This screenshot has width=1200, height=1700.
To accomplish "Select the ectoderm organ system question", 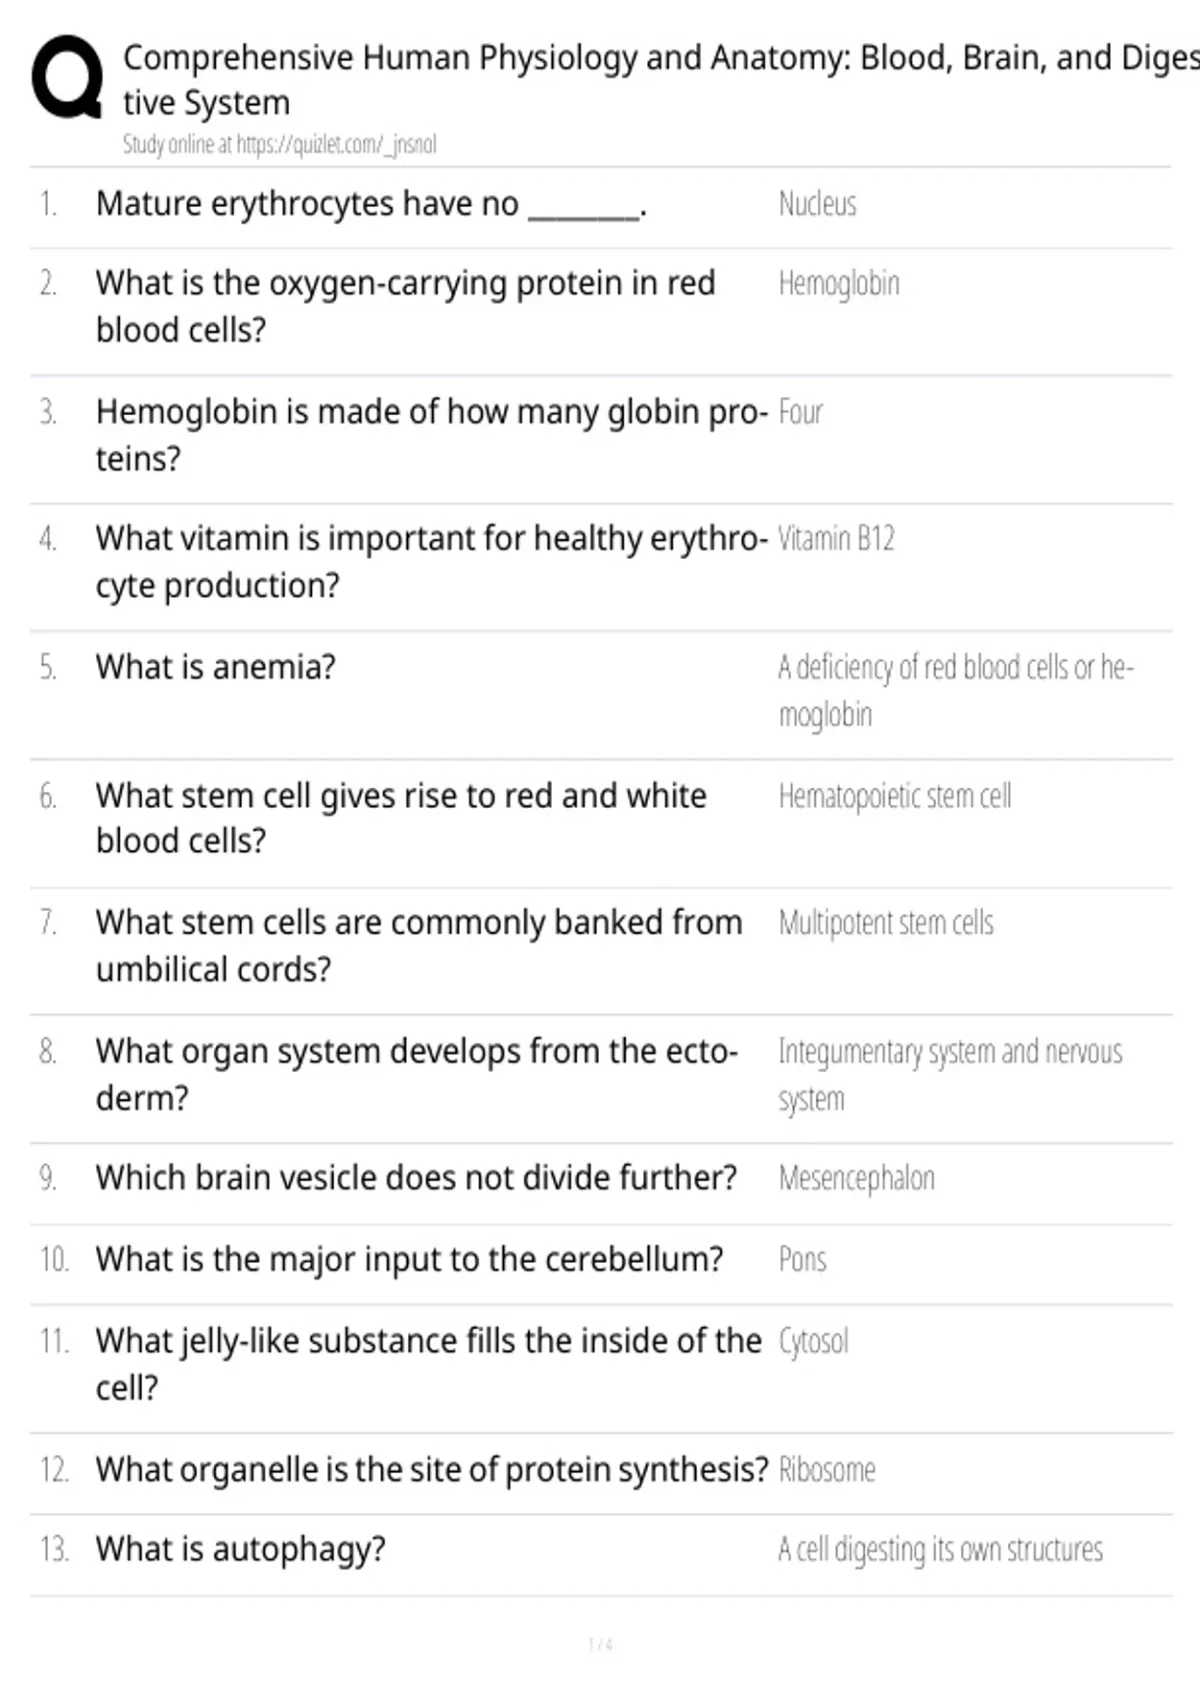I will pyautogui.click(x=417, y=1075).
